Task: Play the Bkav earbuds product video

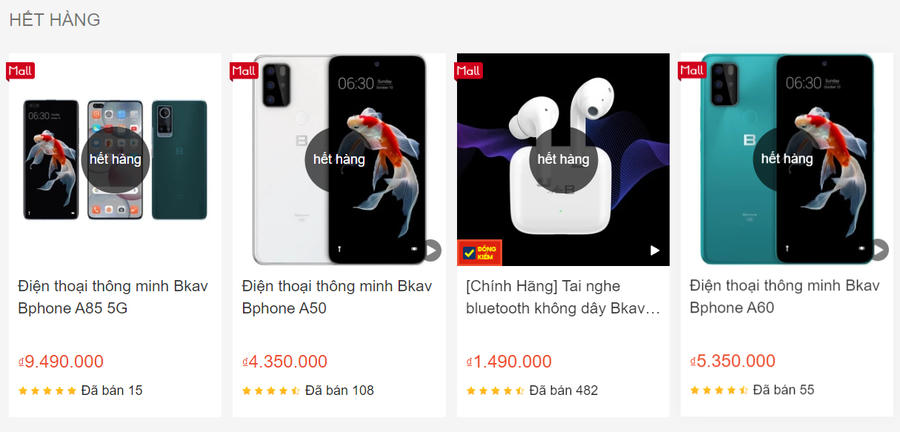Action: coord(655,250)
